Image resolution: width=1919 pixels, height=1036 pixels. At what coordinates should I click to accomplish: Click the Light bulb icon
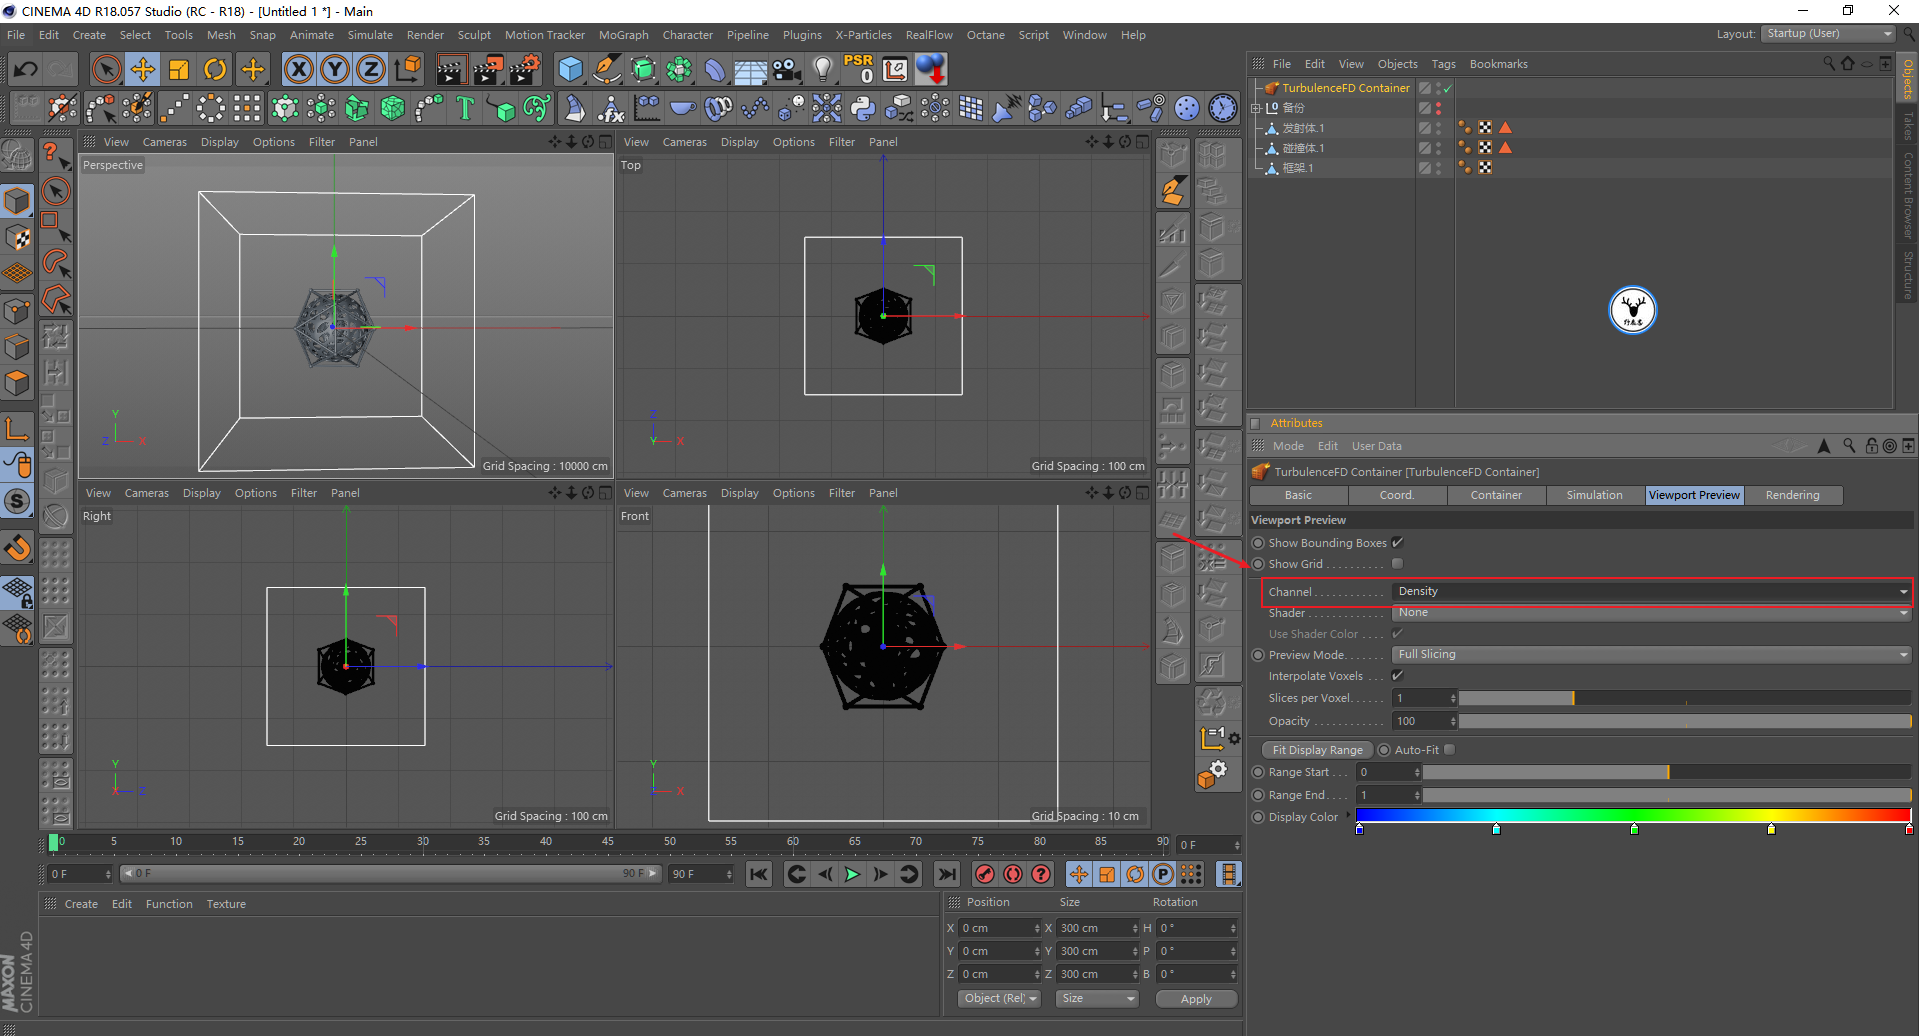coord(822,69)
